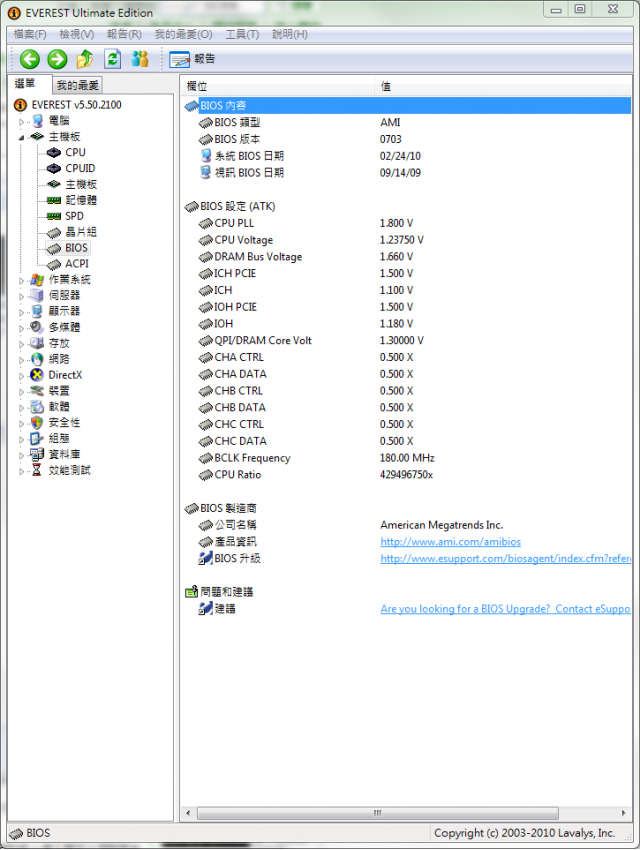The height and width of the screenshot is (850, 640).
Task: Open the esupport.com biosagent link
Action: coord(506,558)
